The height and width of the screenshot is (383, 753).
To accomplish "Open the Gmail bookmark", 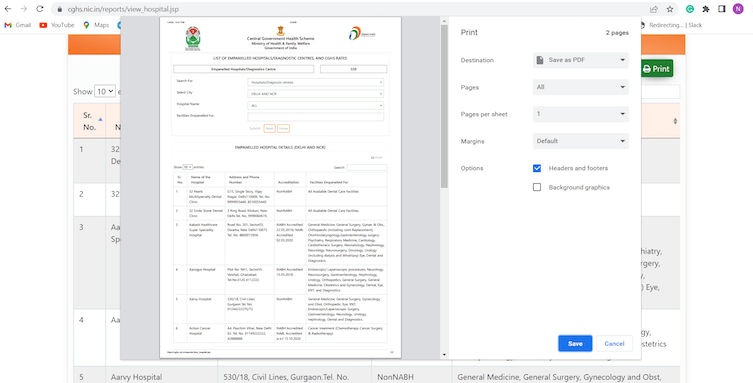I will 18,25.
